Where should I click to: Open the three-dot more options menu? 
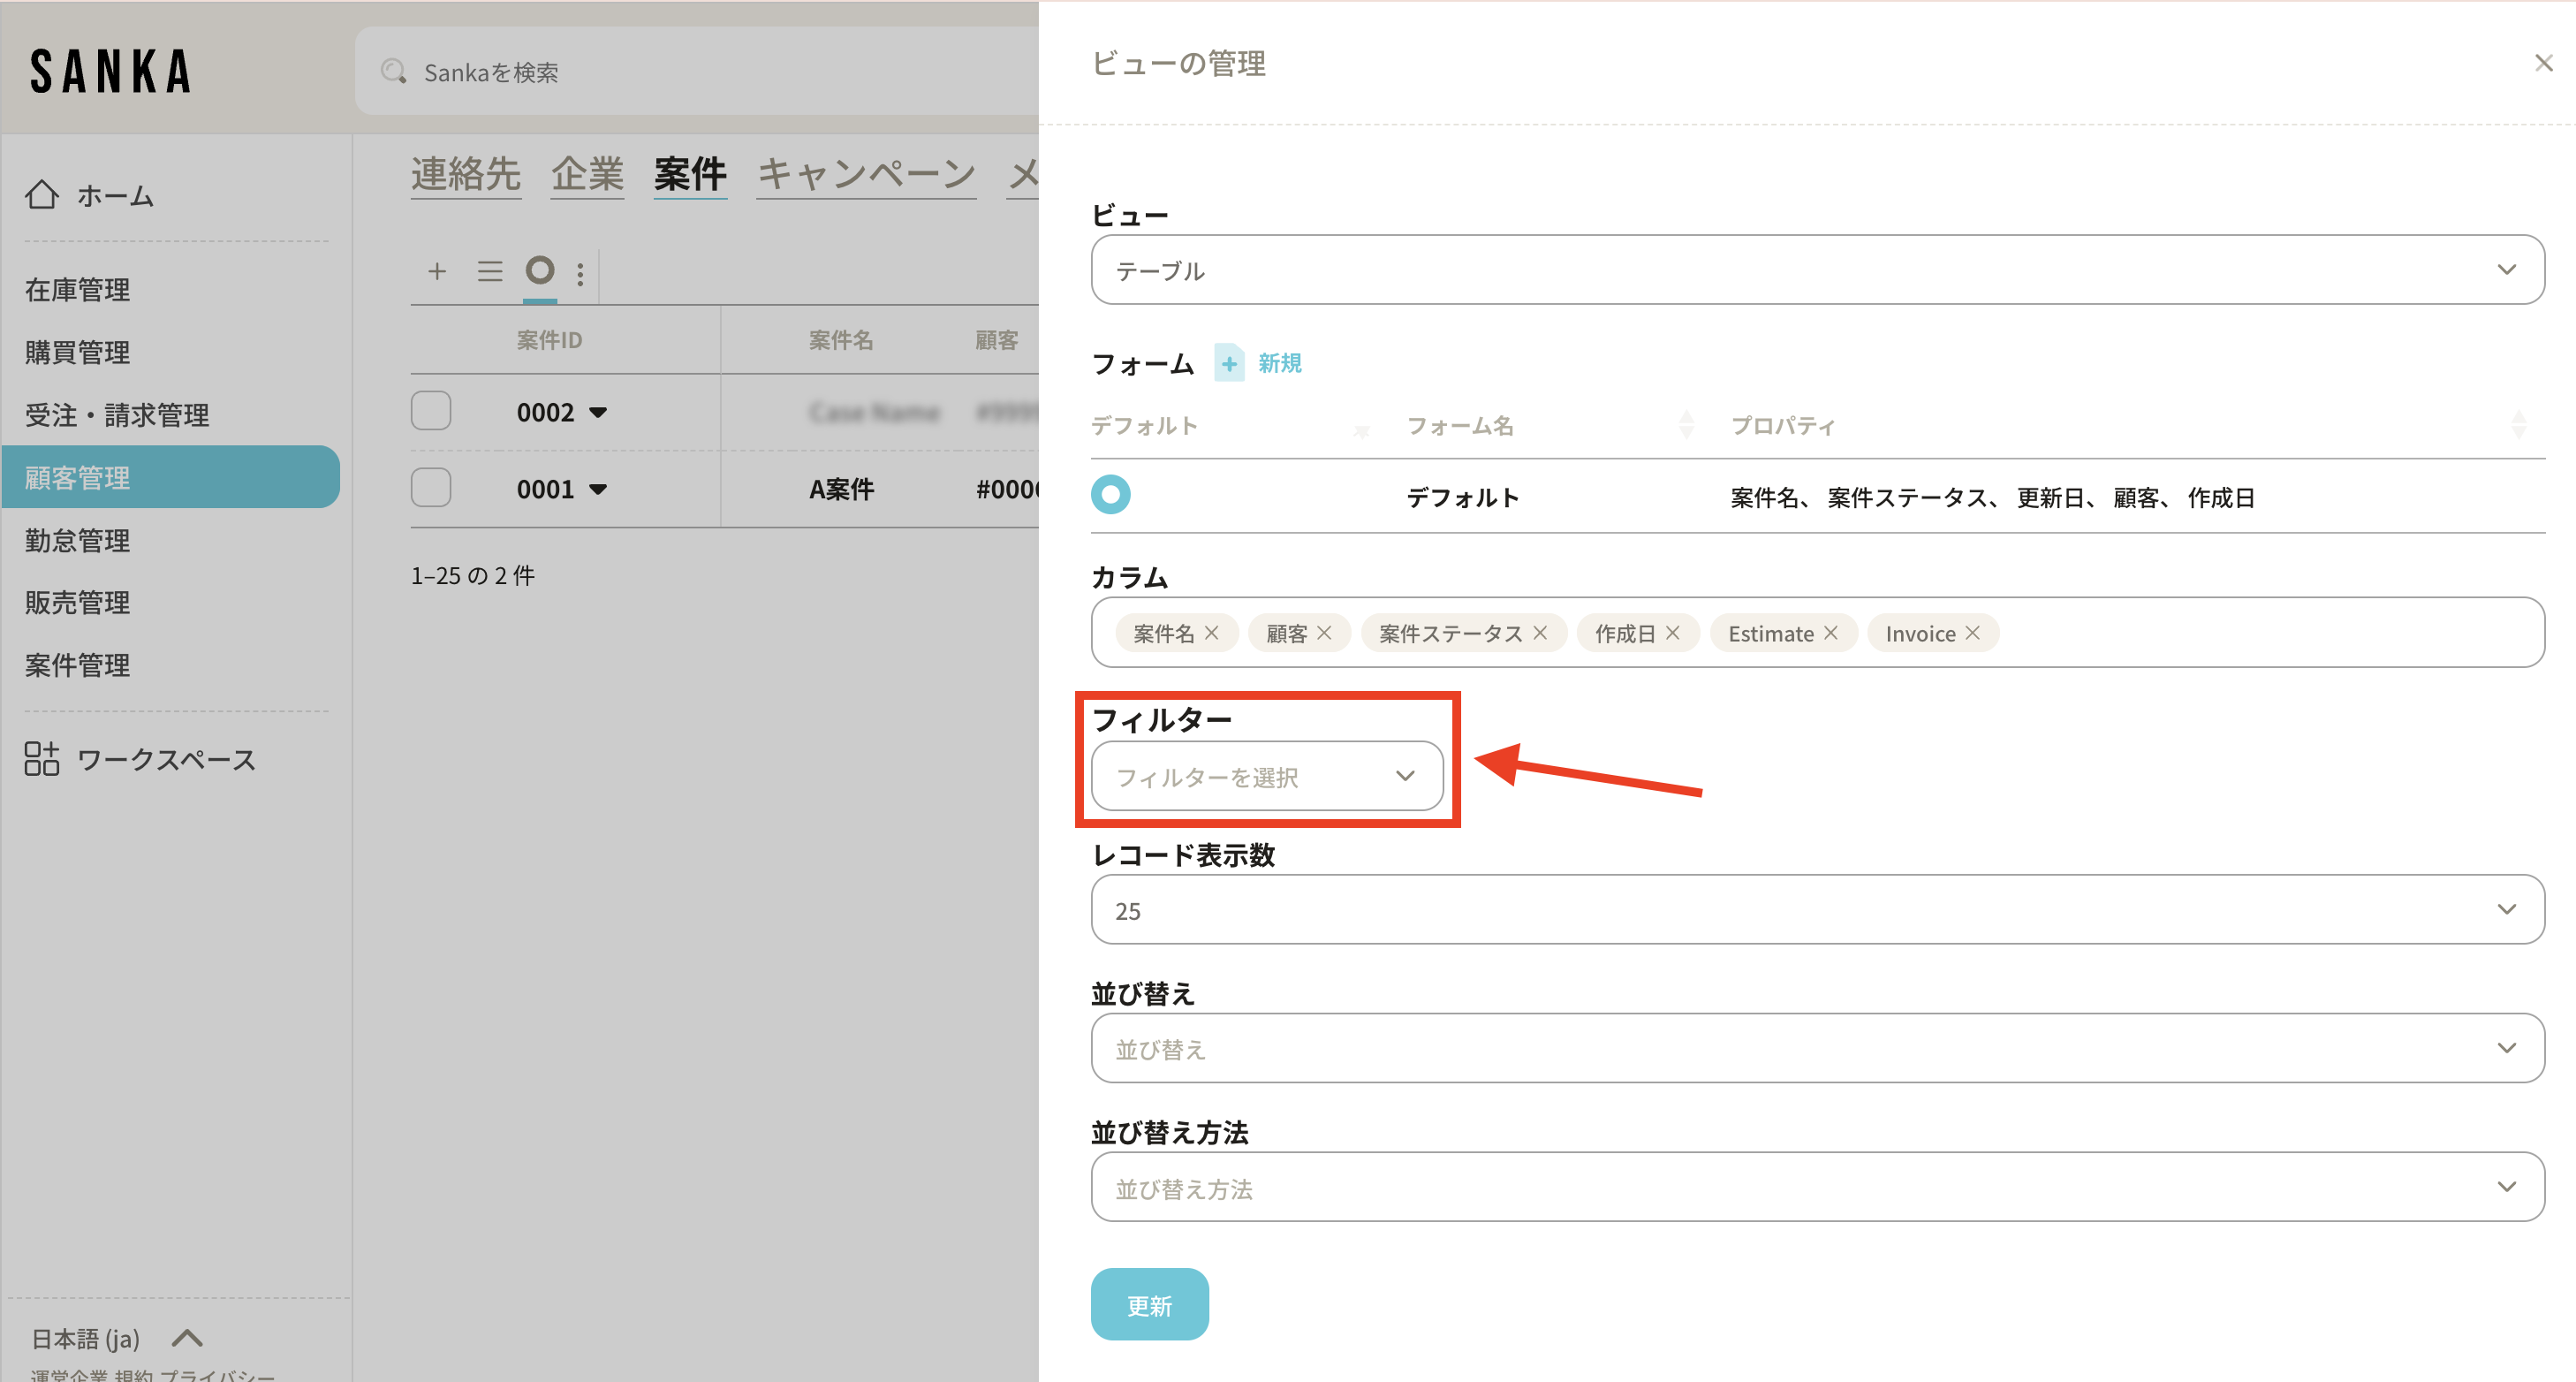click(x=580, y=273)
